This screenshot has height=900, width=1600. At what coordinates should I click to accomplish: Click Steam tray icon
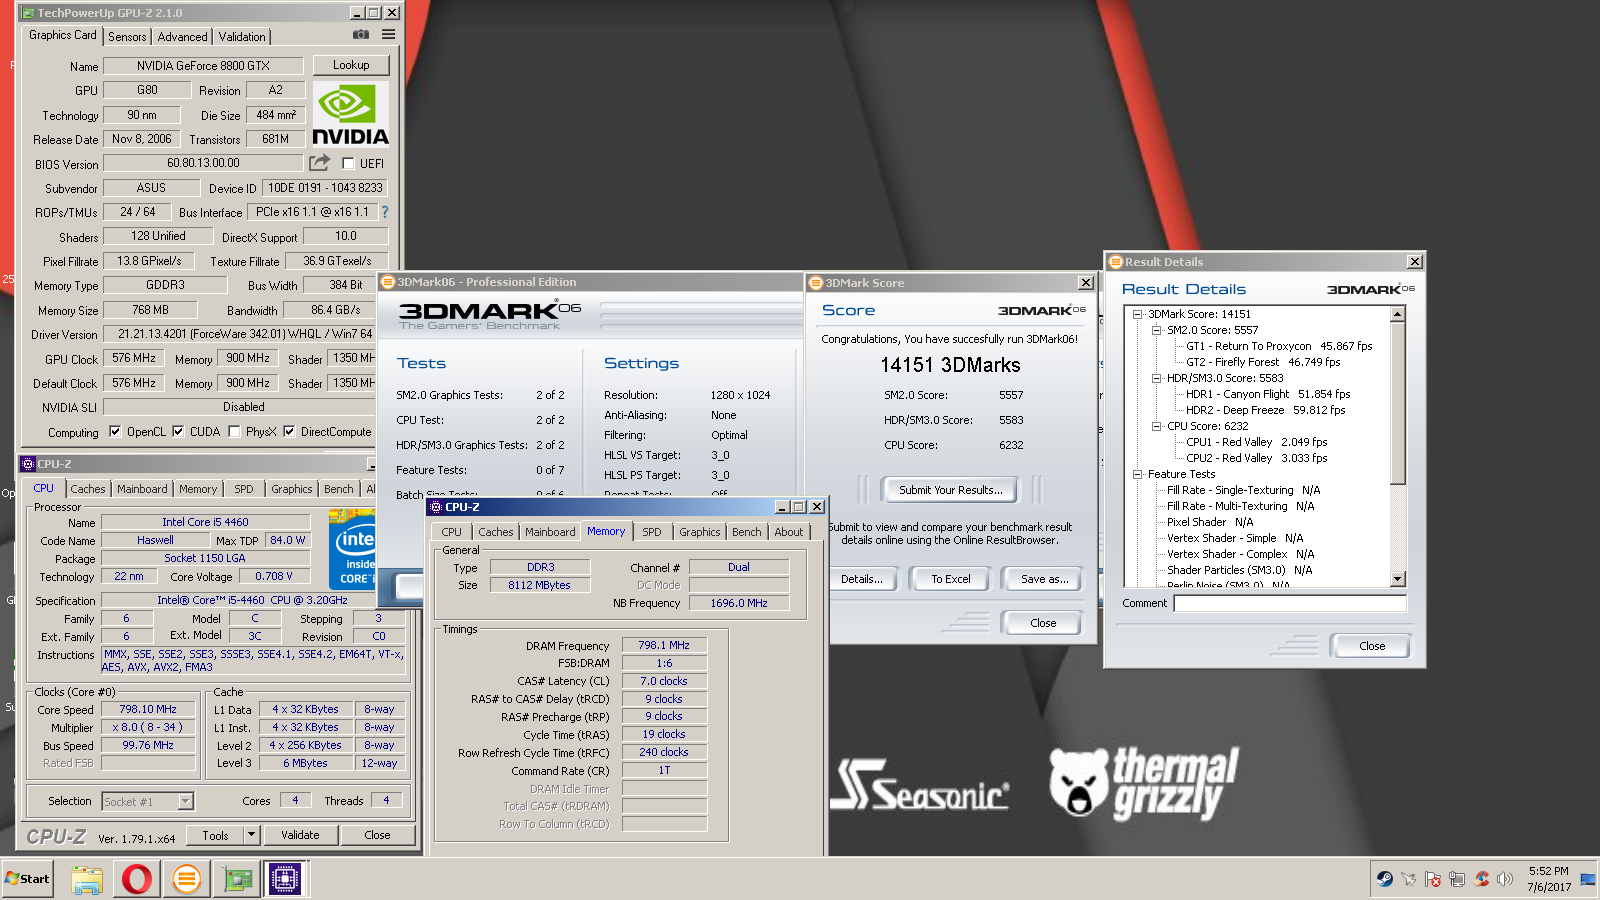click(1385, 879)
